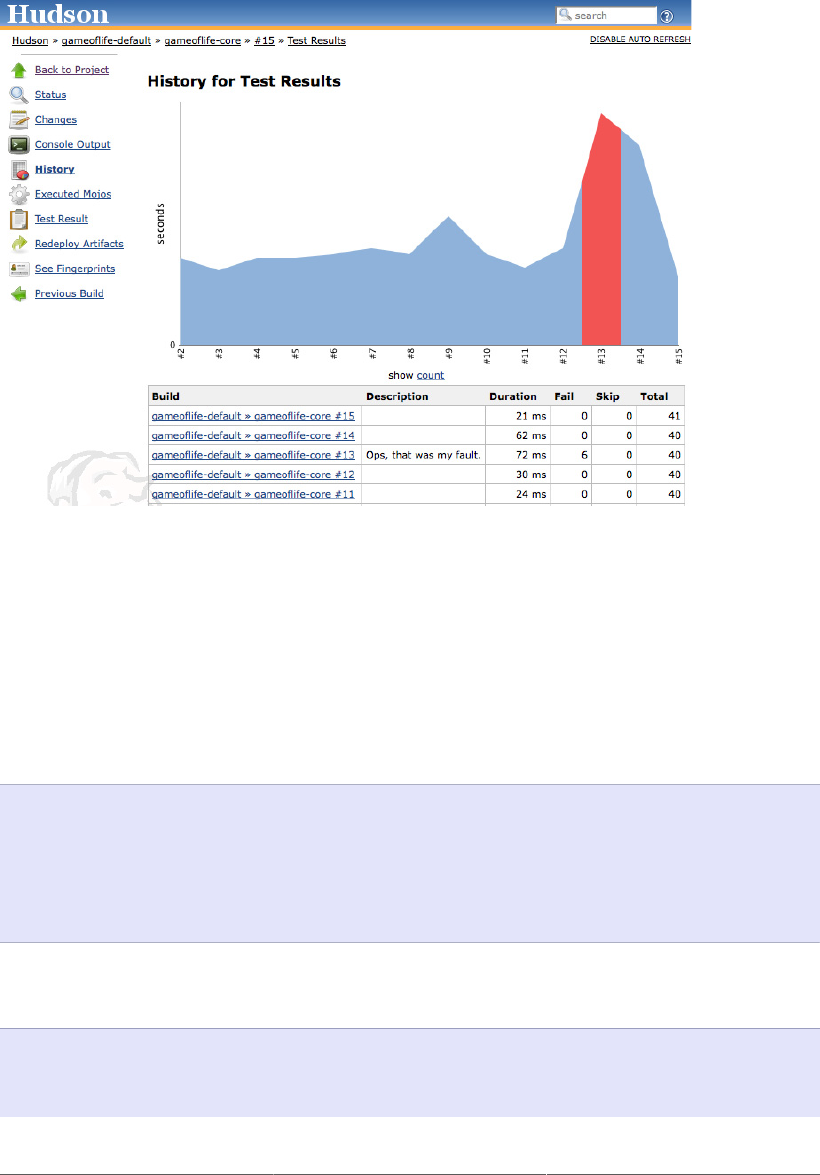Open the Executed Mojos link
The image size is (820, 1175).
pos(73,194)
